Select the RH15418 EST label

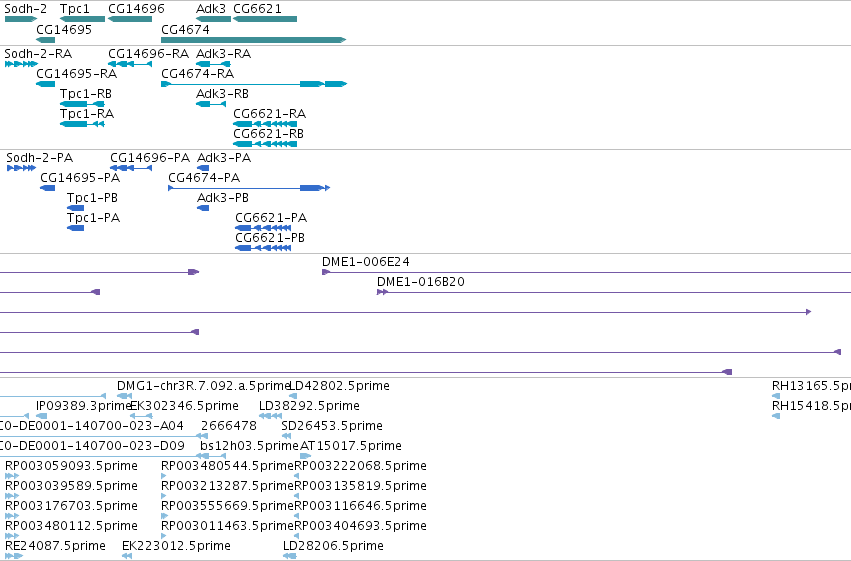pyautogui.click(x=811, y=406)
